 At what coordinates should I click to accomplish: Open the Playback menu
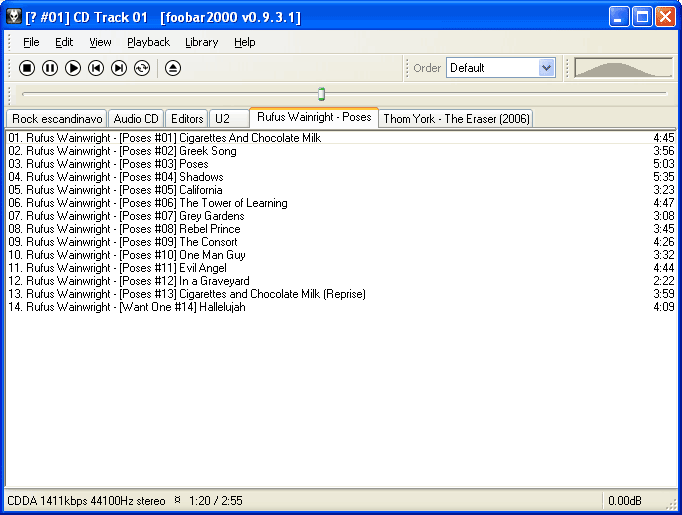pos(148,42)
